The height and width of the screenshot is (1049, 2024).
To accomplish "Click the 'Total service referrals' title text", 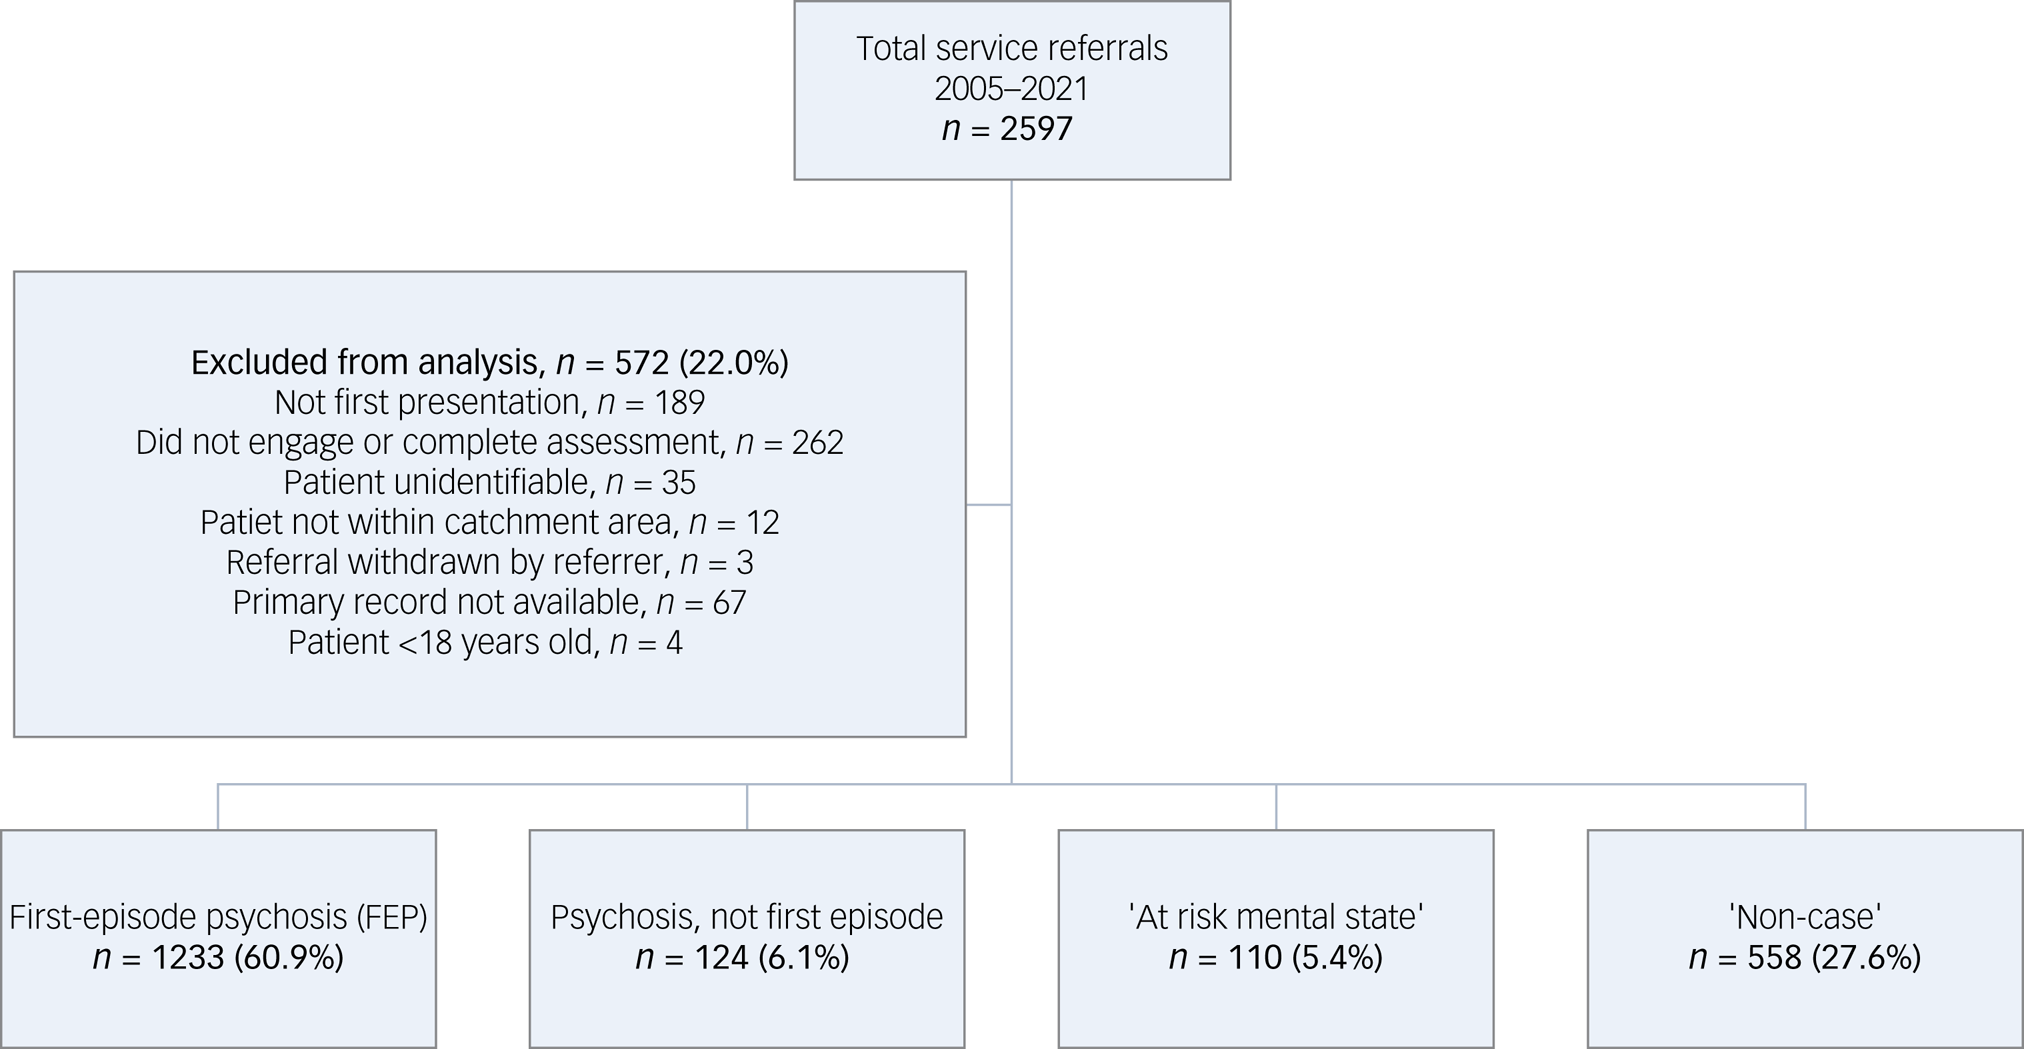I will tap(1011, 48).
